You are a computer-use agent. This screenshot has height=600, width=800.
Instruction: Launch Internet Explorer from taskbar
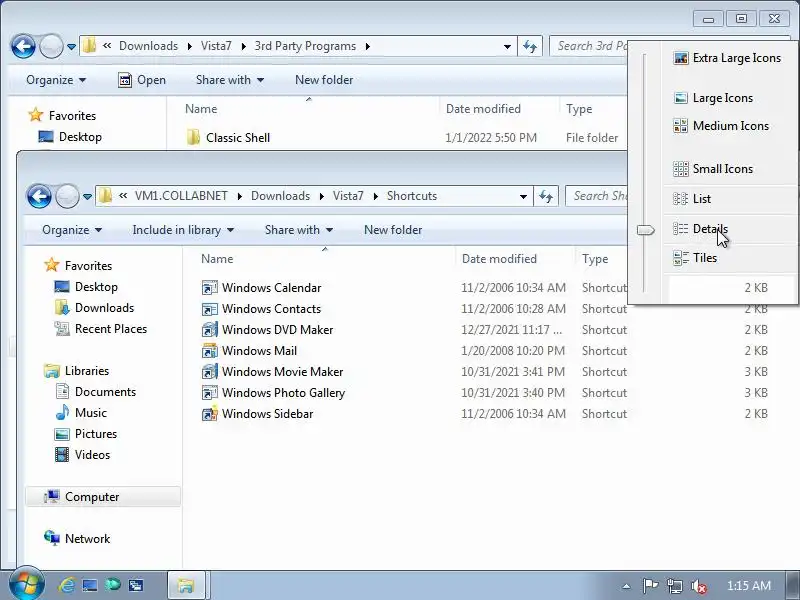pos(66,585)
